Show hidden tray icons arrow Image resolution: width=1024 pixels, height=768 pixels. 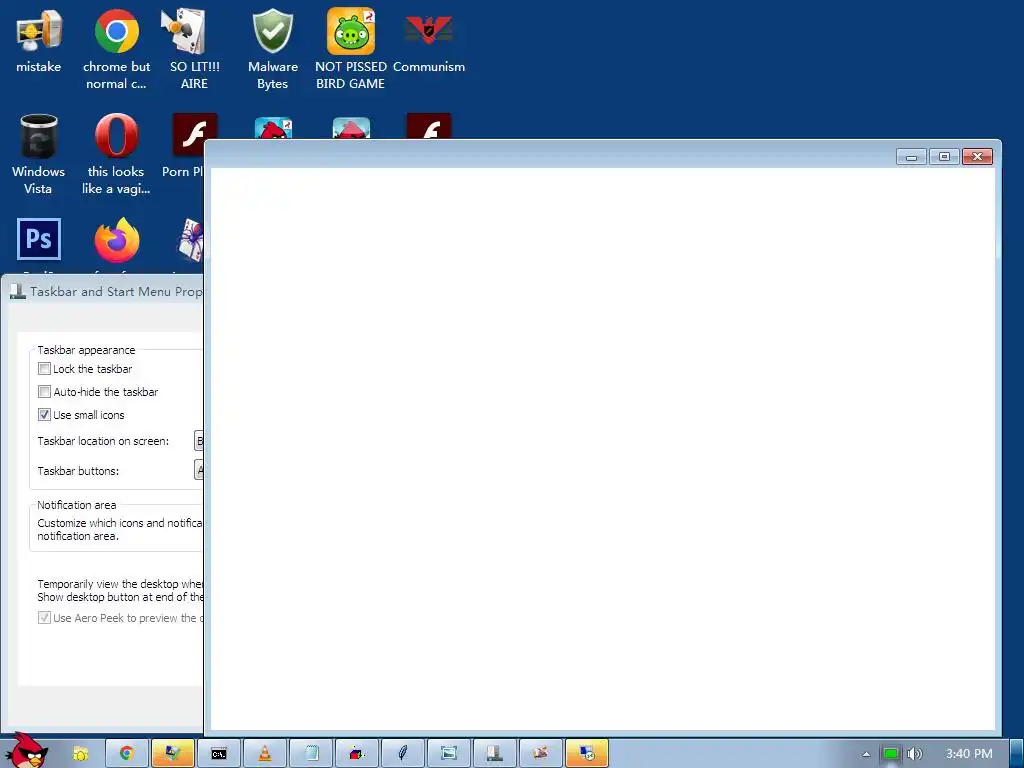click(866, 754)
